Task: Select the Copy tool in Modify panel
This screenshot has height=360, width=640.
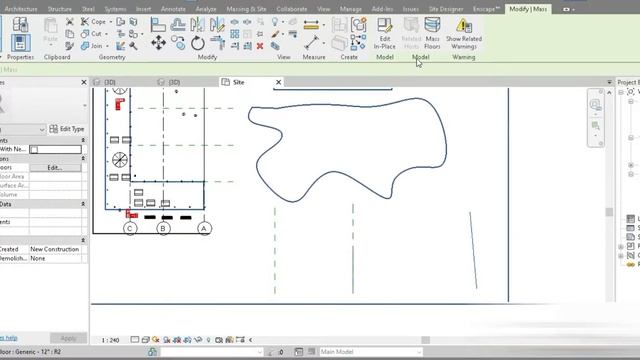Action: (178, 42)
